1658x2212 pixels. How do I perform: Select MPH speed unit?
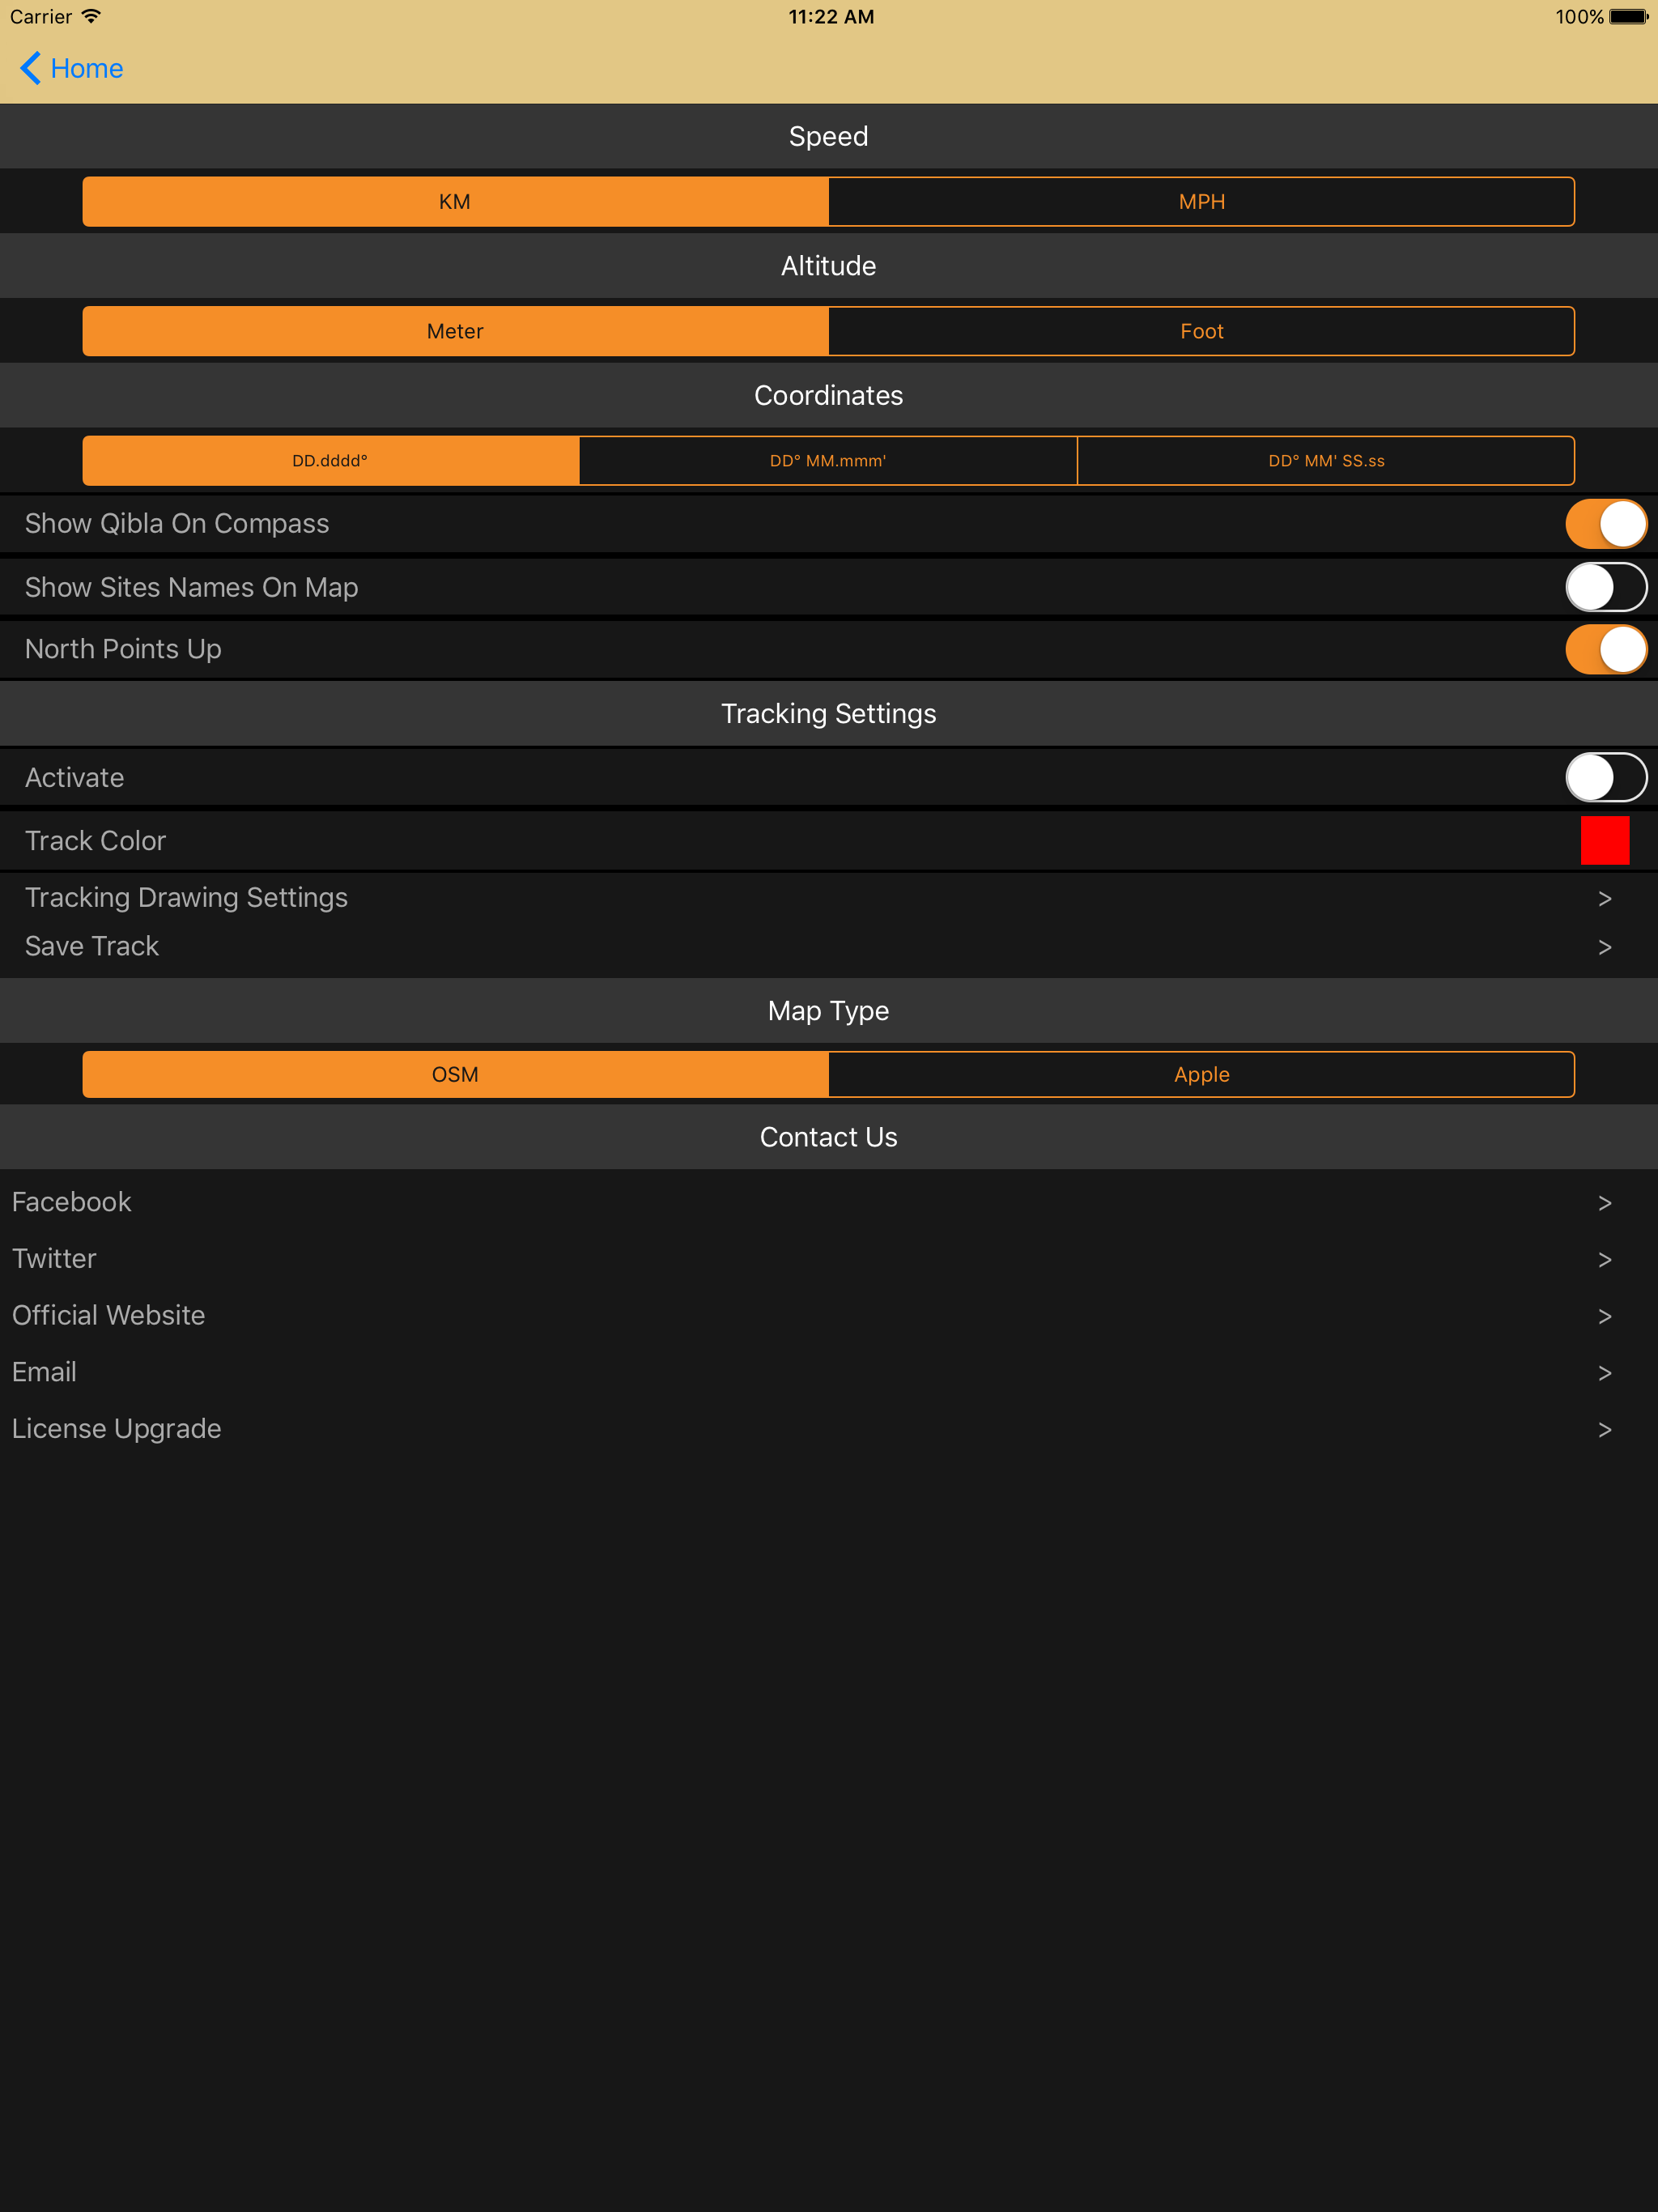tap(1202, 201)
